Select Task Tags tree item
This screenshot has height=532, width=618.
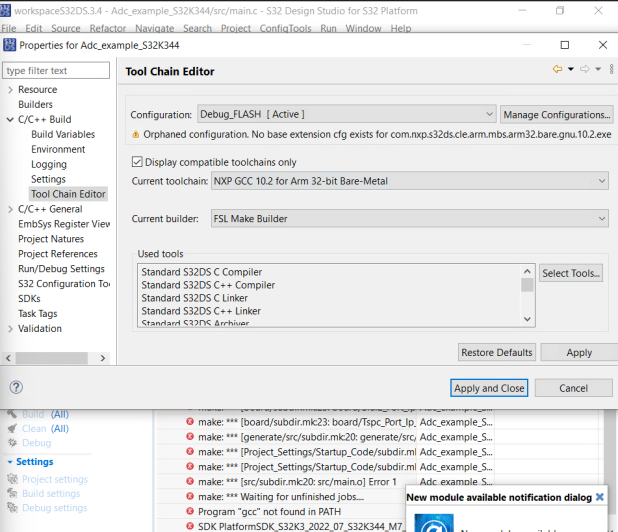tap(37, 314)
